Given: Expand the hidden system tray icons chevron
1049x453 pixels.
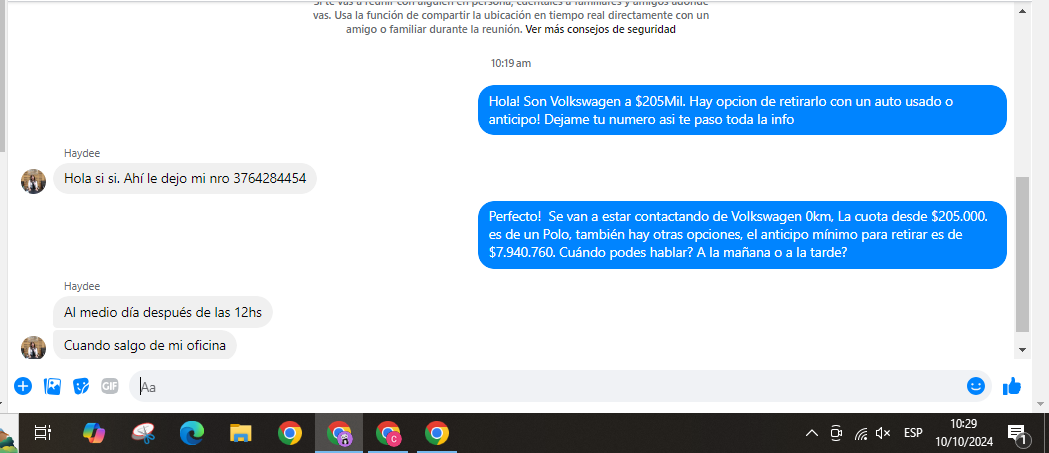Looking at the screenshot, I should pyautogui.click(x=812, y=433).
